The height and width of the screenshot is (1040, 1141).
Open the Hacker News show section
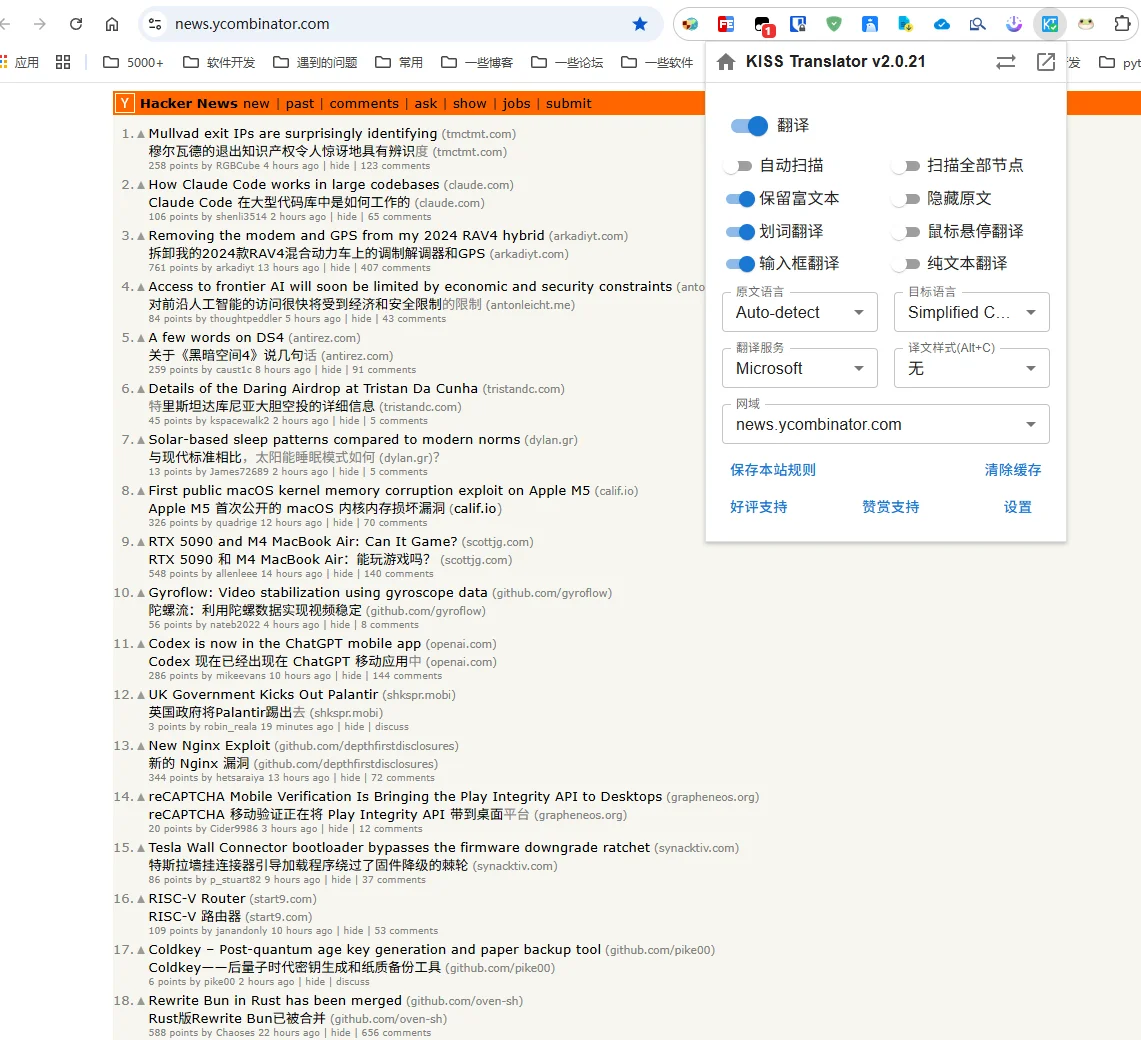click(469, 103)
